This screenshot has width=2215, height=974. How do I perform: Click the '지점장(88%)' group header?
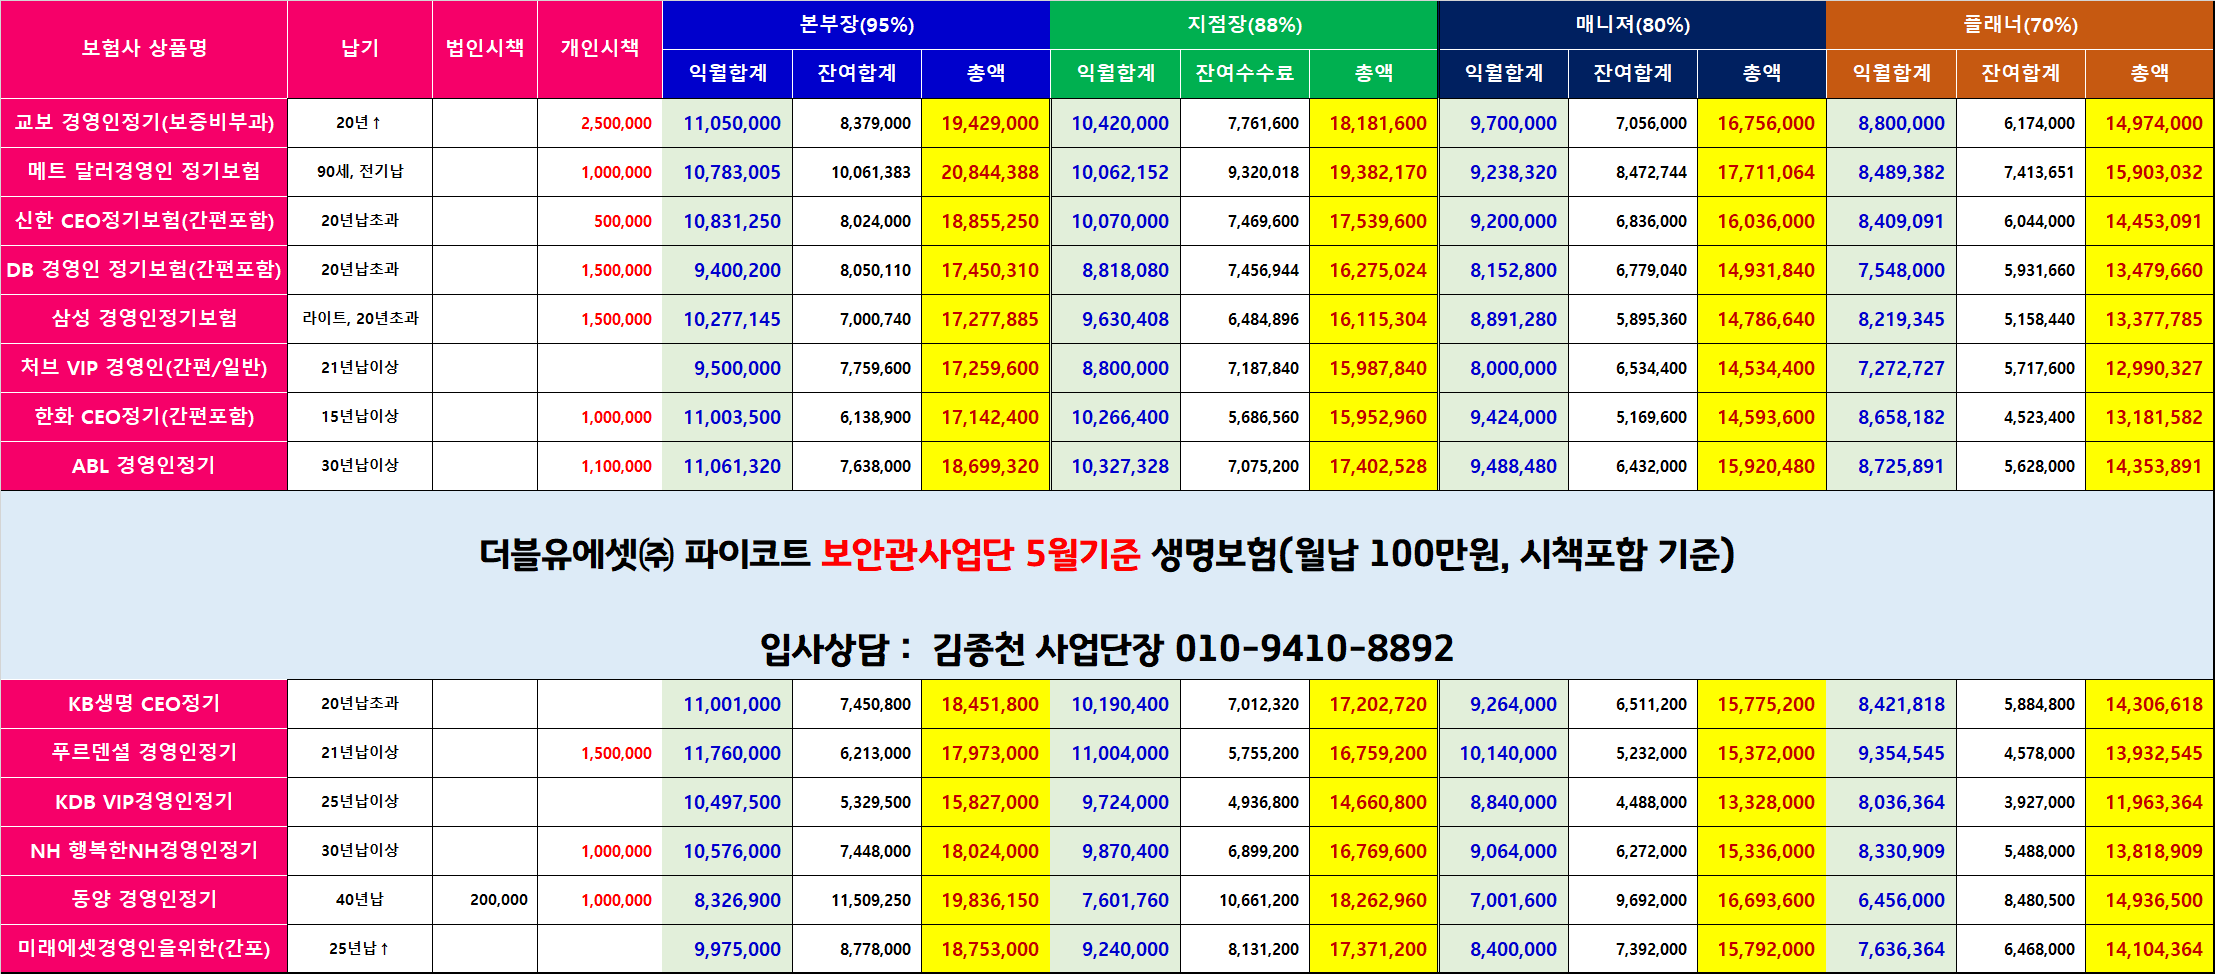1244,25
